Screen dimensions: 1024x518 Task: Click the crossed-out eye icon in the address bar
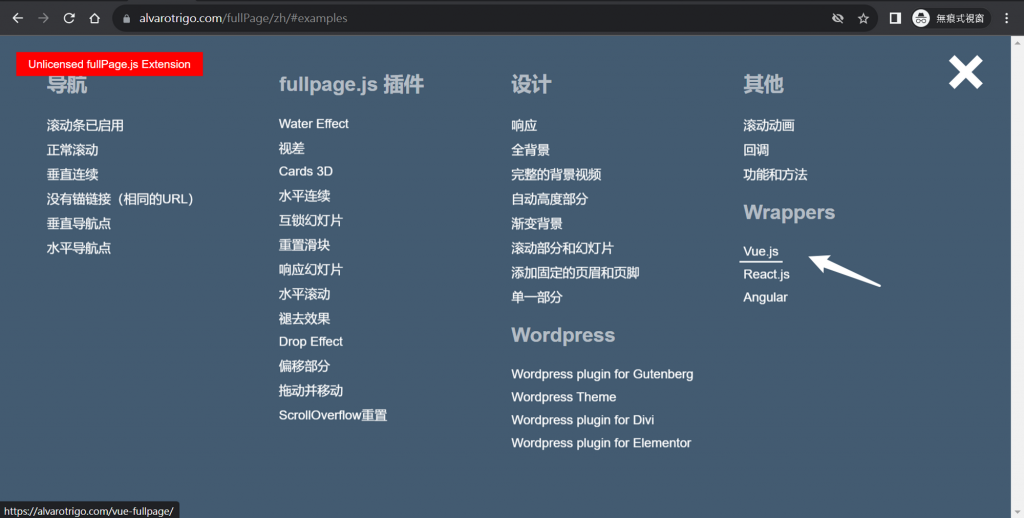point(837,18)
